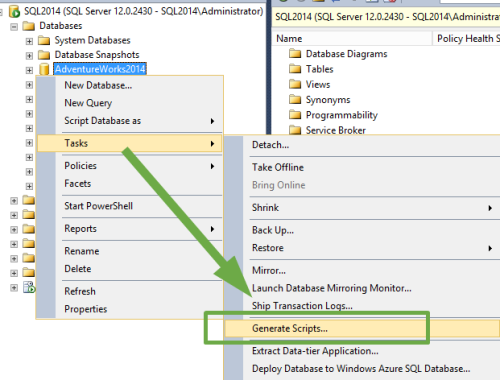
Task: Expand the System Databases node
Action: point(29,41)
